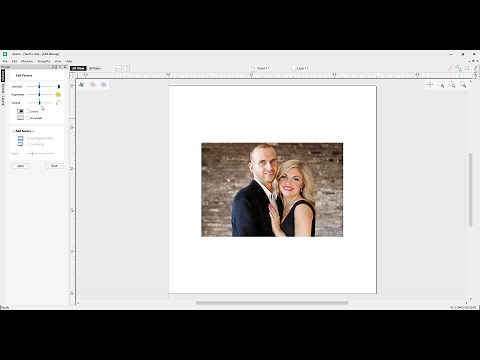
Task: Select the middle vertical side tab
Action: pos(3,89)
